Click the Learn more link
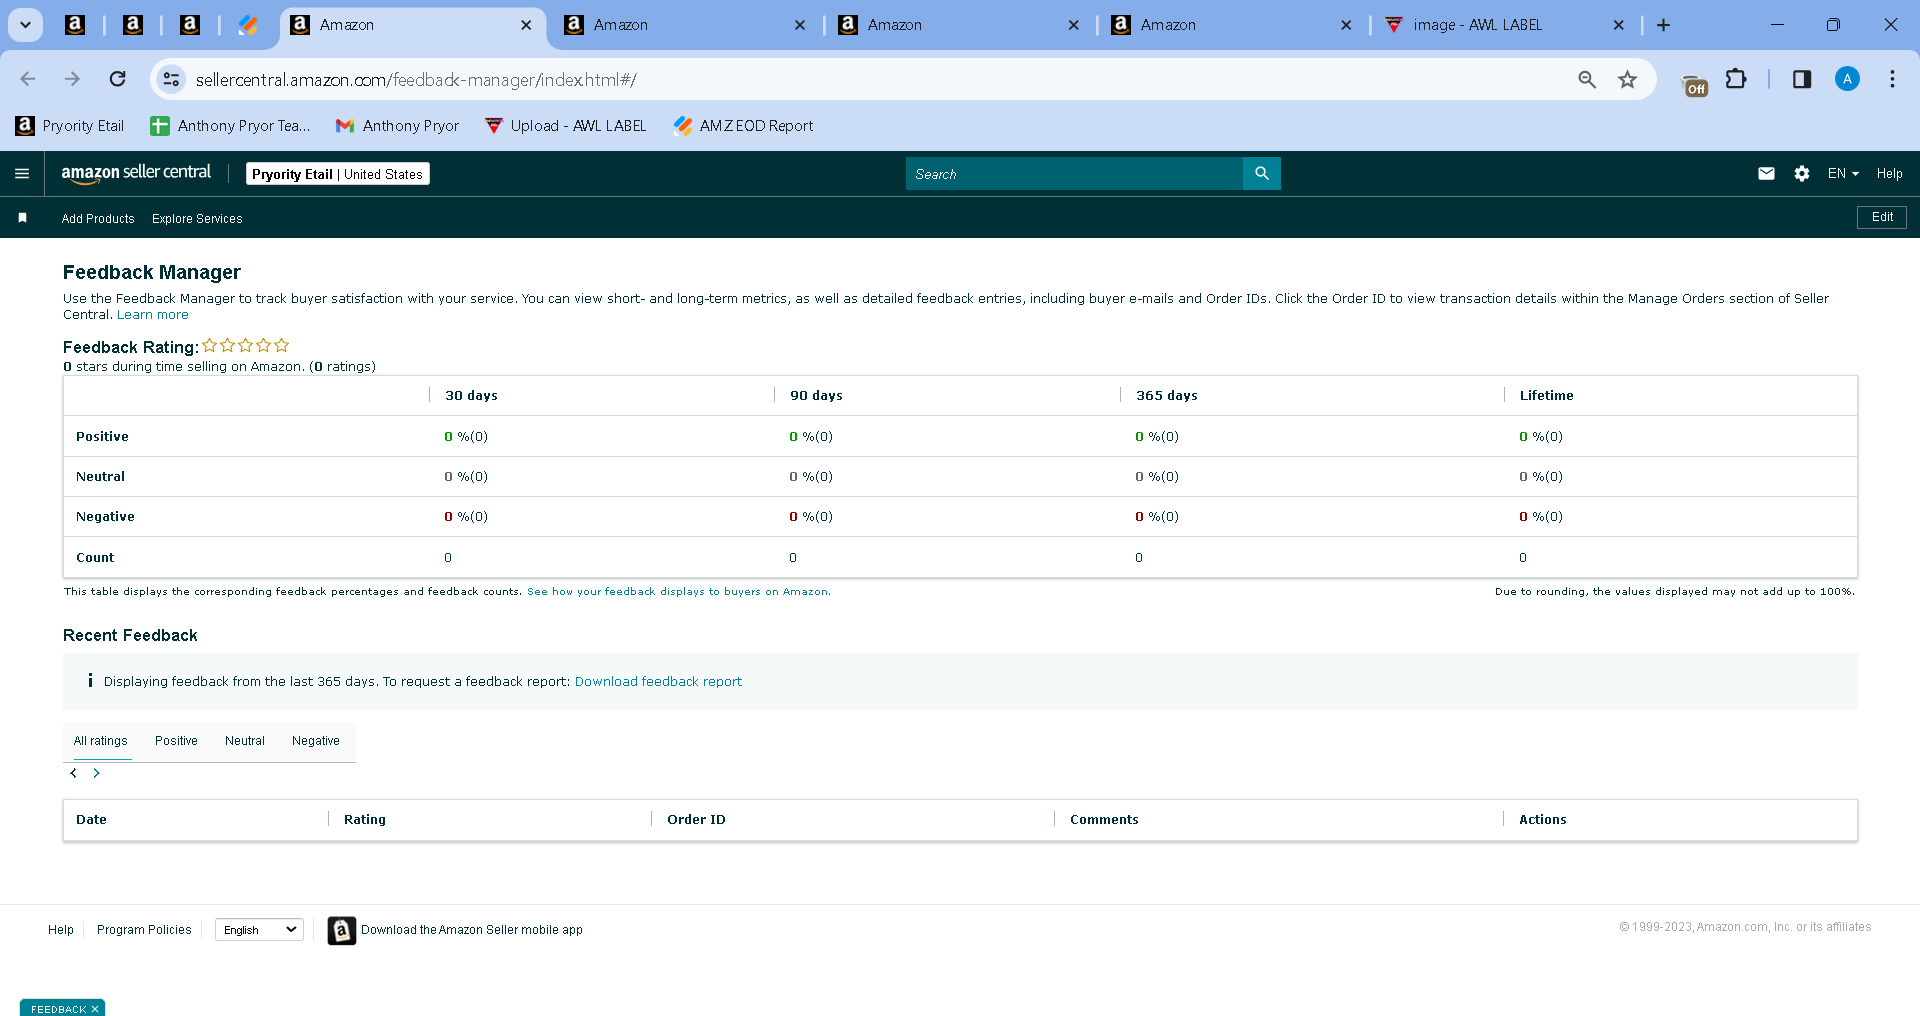The image size is (1920, 1016). pyautogui.click(x=153, y=315)
